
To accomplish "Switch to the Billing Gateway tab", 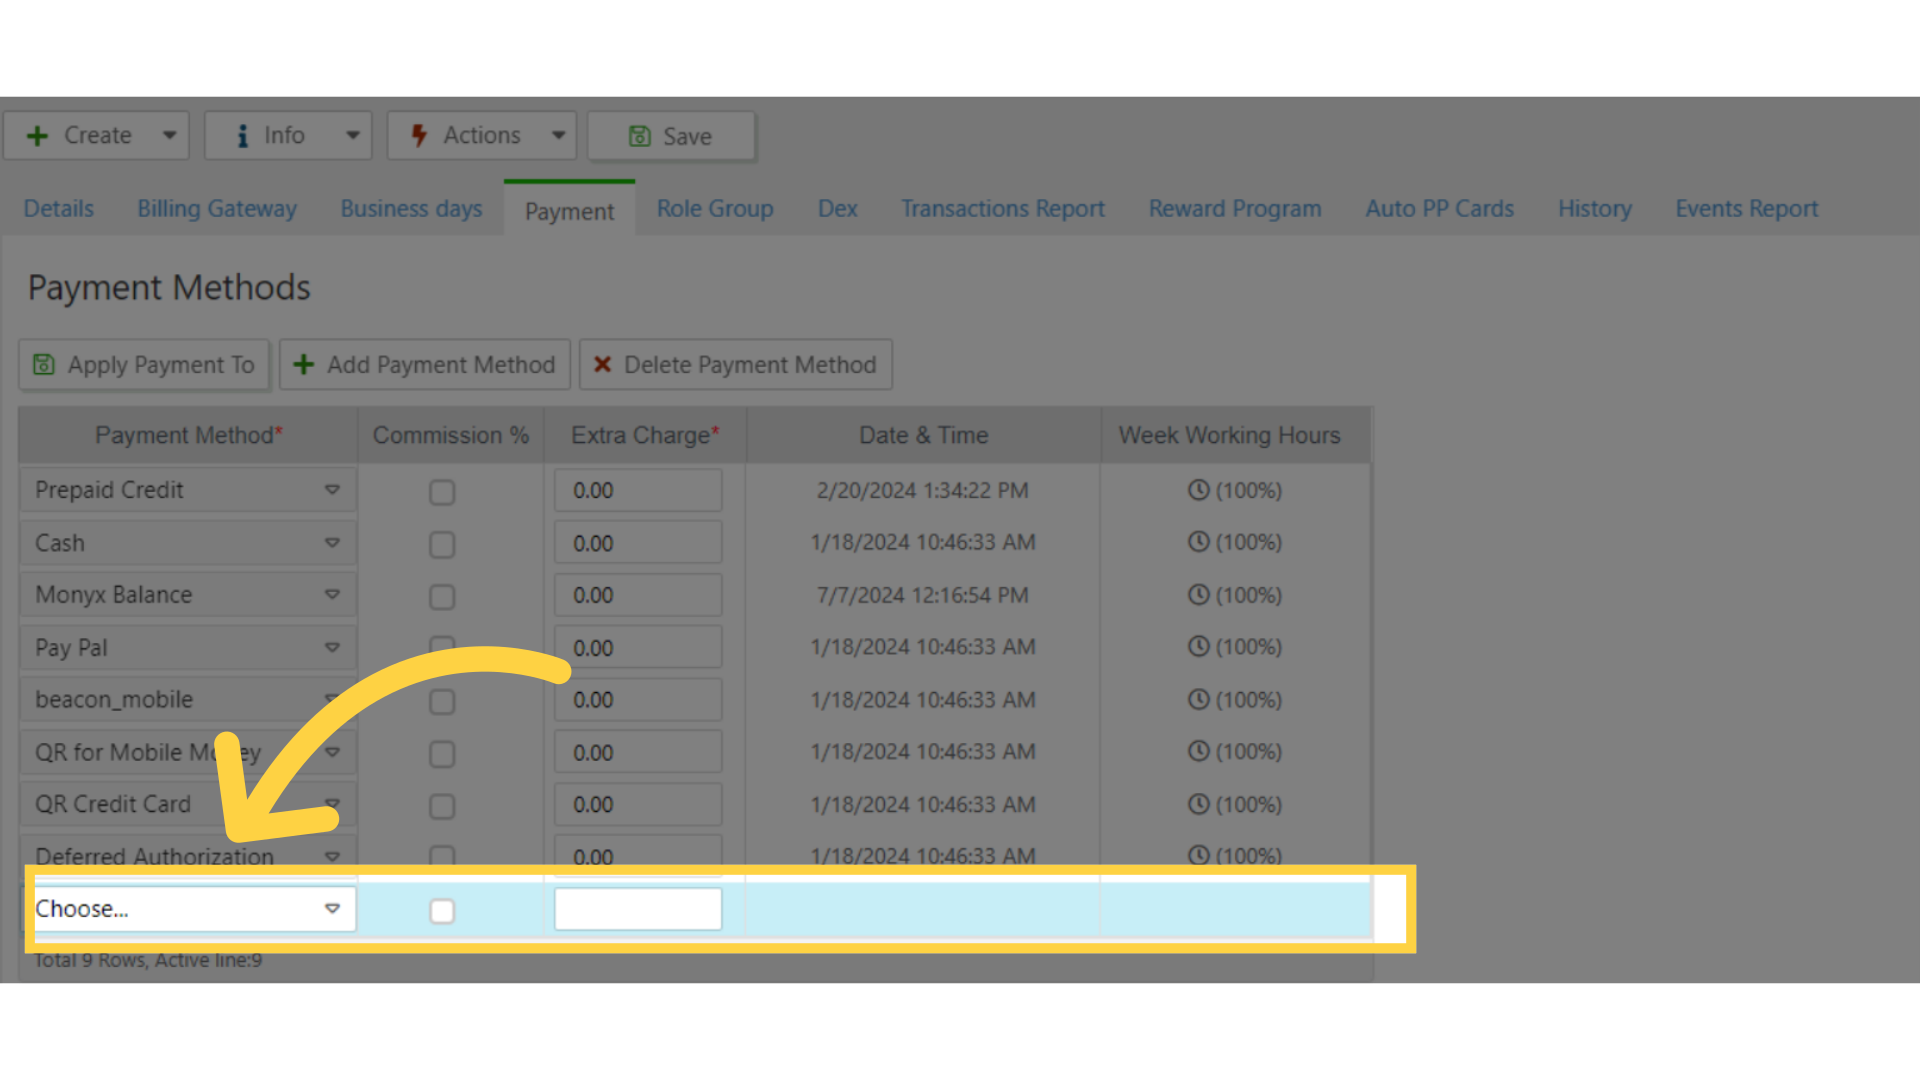I will tap(217, 209).
